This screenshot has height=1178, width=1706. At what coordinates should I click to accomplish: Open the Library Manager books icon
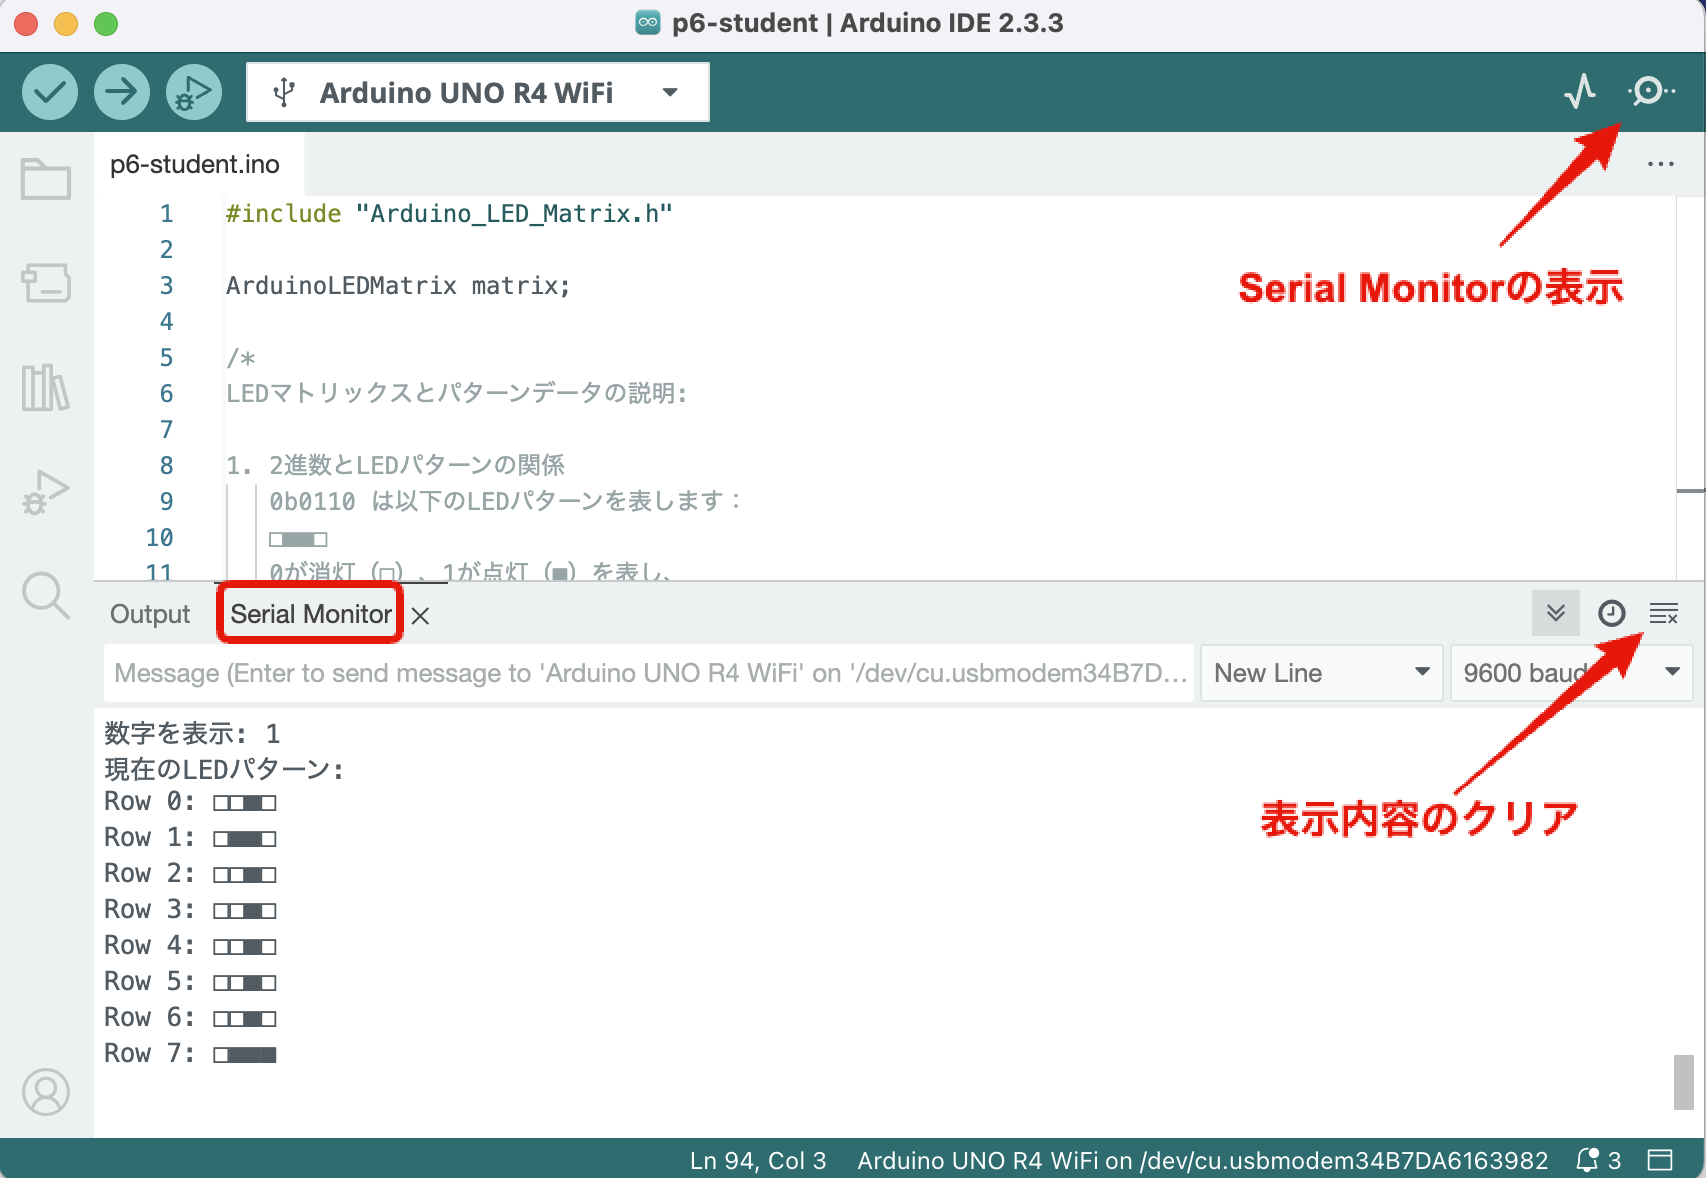pyautogui.click(x=46, y=387)
